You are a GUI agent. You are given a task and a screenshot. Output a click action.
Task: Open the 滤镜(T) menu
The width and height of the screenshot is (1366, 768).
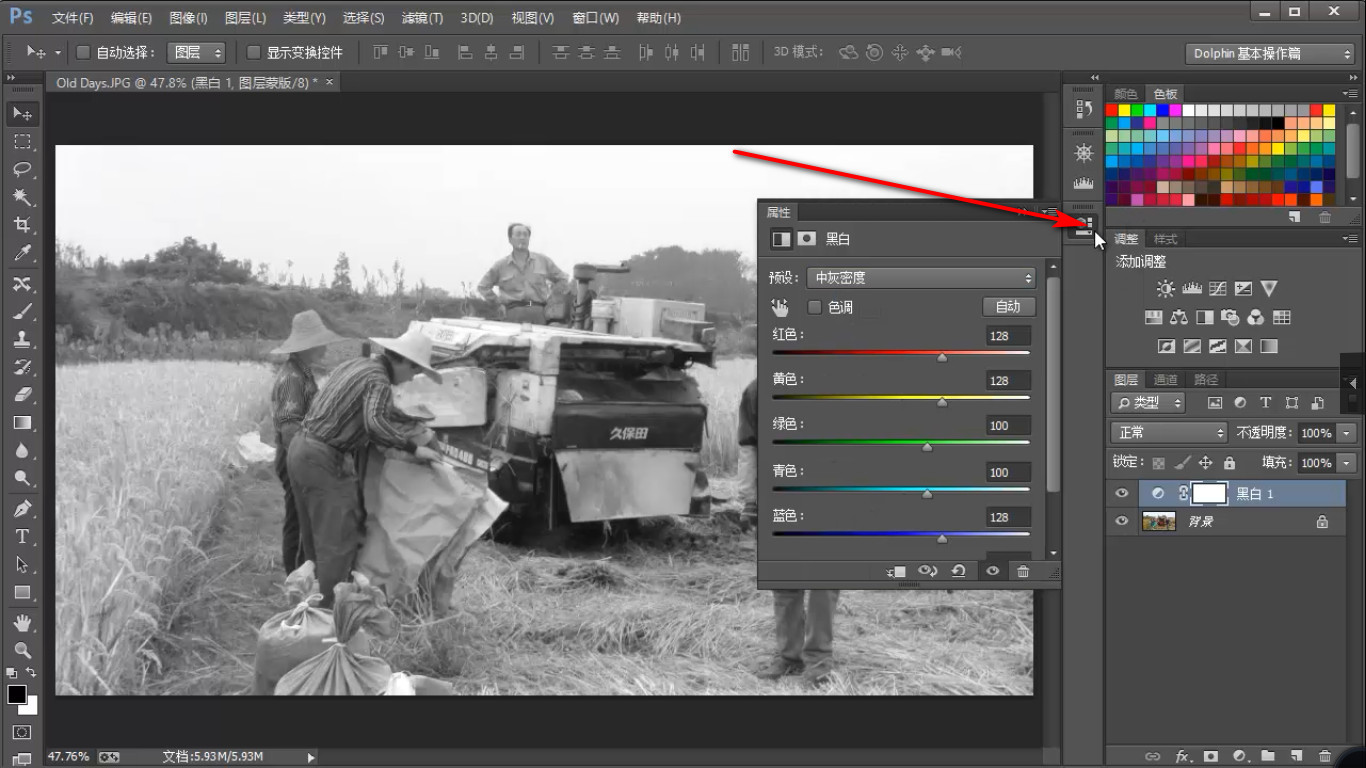click(421, 18)
